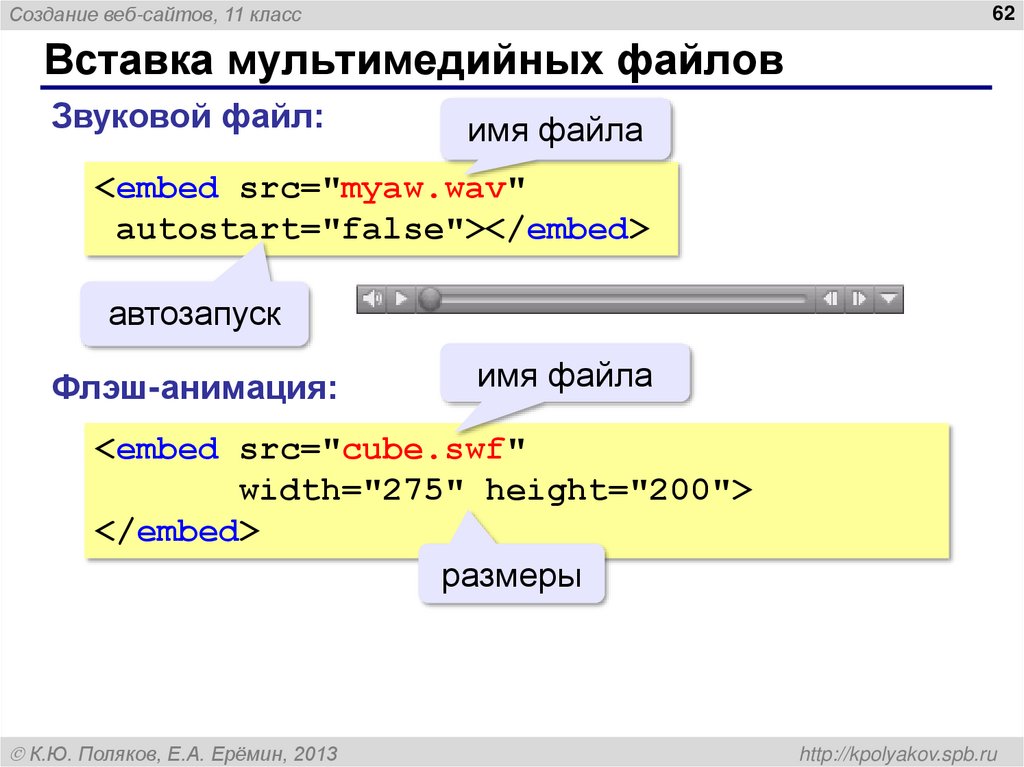Select the "автозапуск" callout bubble
This screenshot has height=767, width=1024.
(x=194, y=313)
